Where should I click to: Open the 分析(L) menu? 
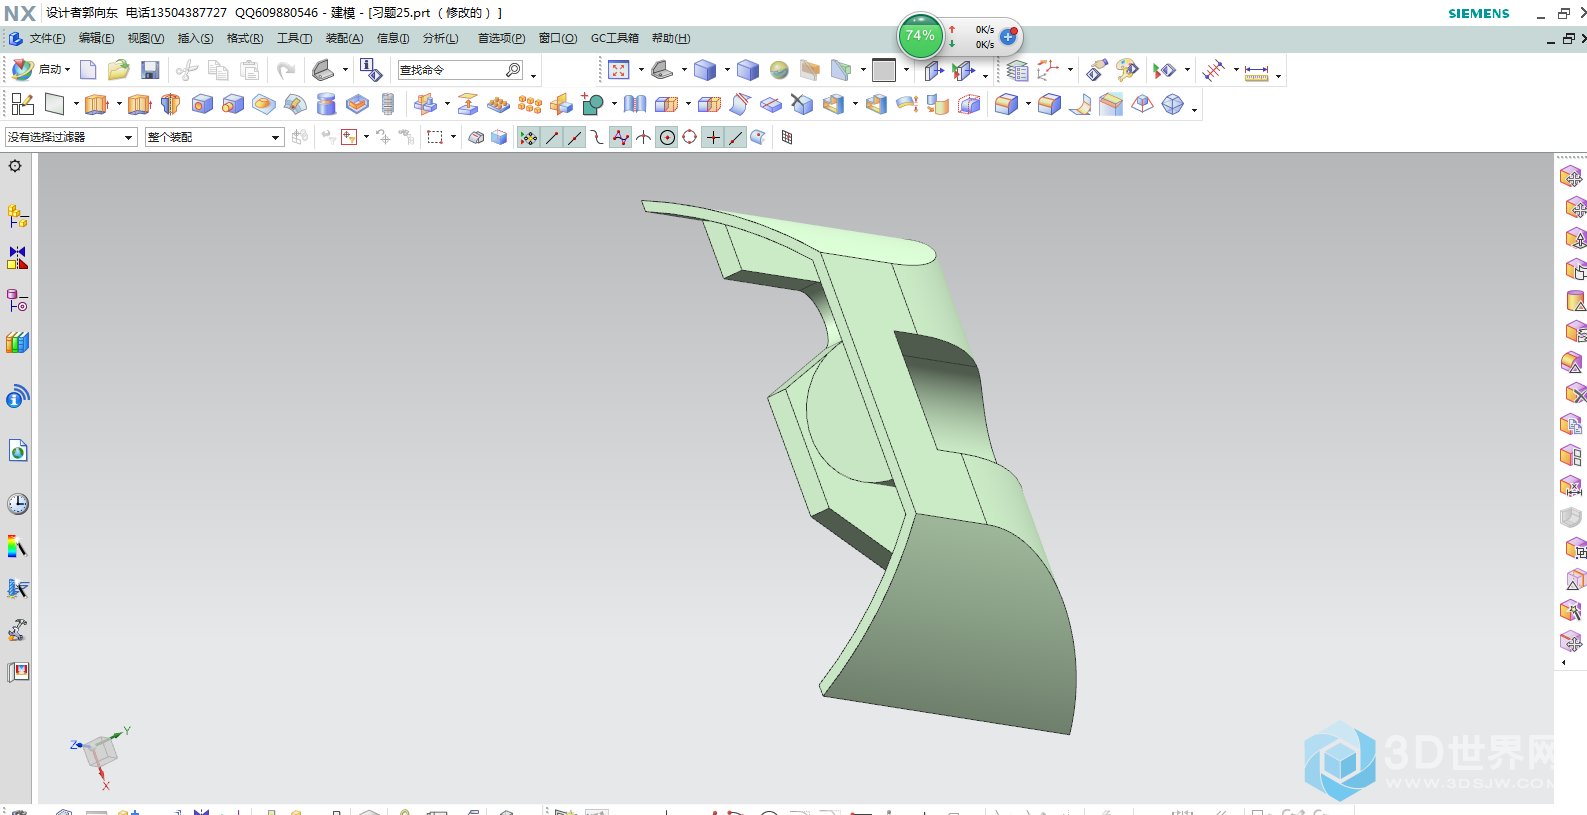coord(440,38)
